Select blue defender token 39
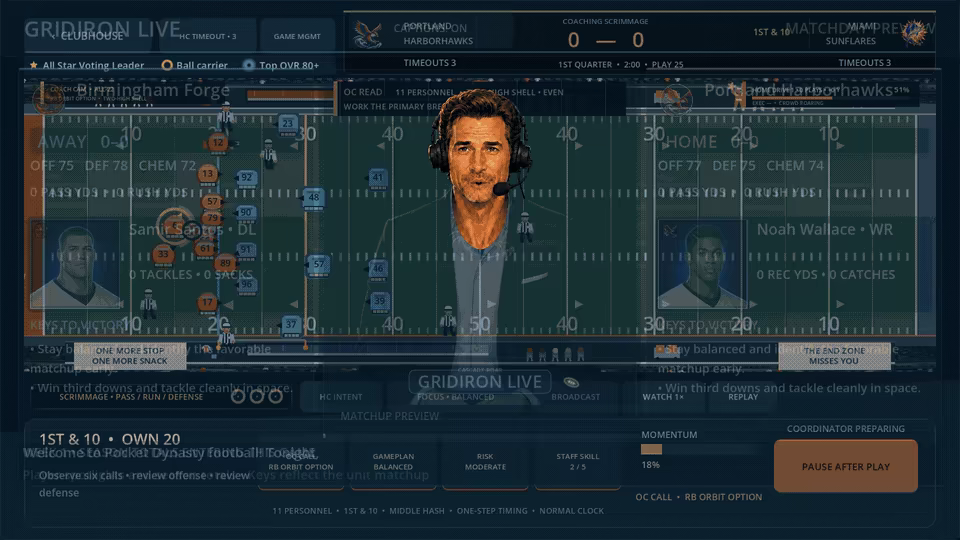This screenshot has width=960, height=540. tap(380, 301)
